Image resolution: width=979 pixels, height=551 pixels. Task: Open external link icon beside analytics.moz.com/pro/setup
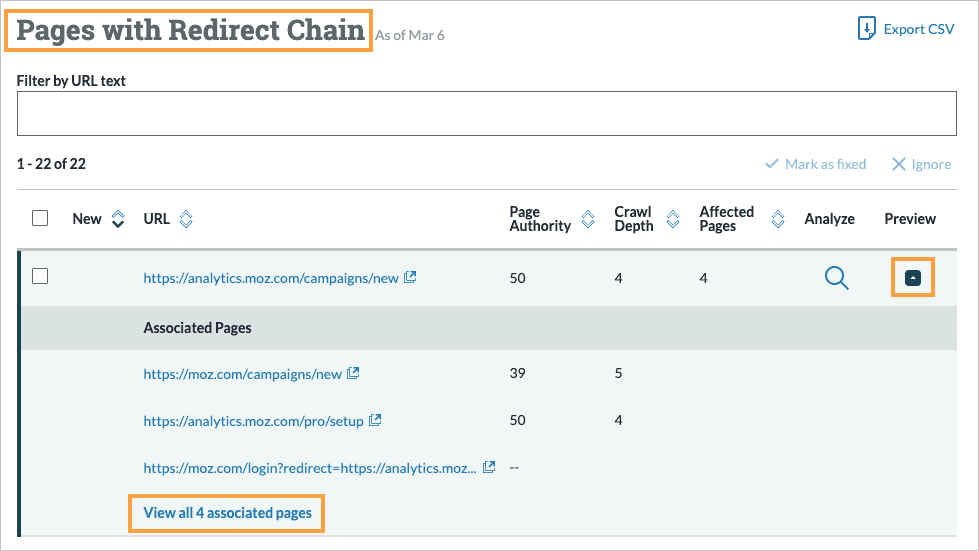coord(375,421)
